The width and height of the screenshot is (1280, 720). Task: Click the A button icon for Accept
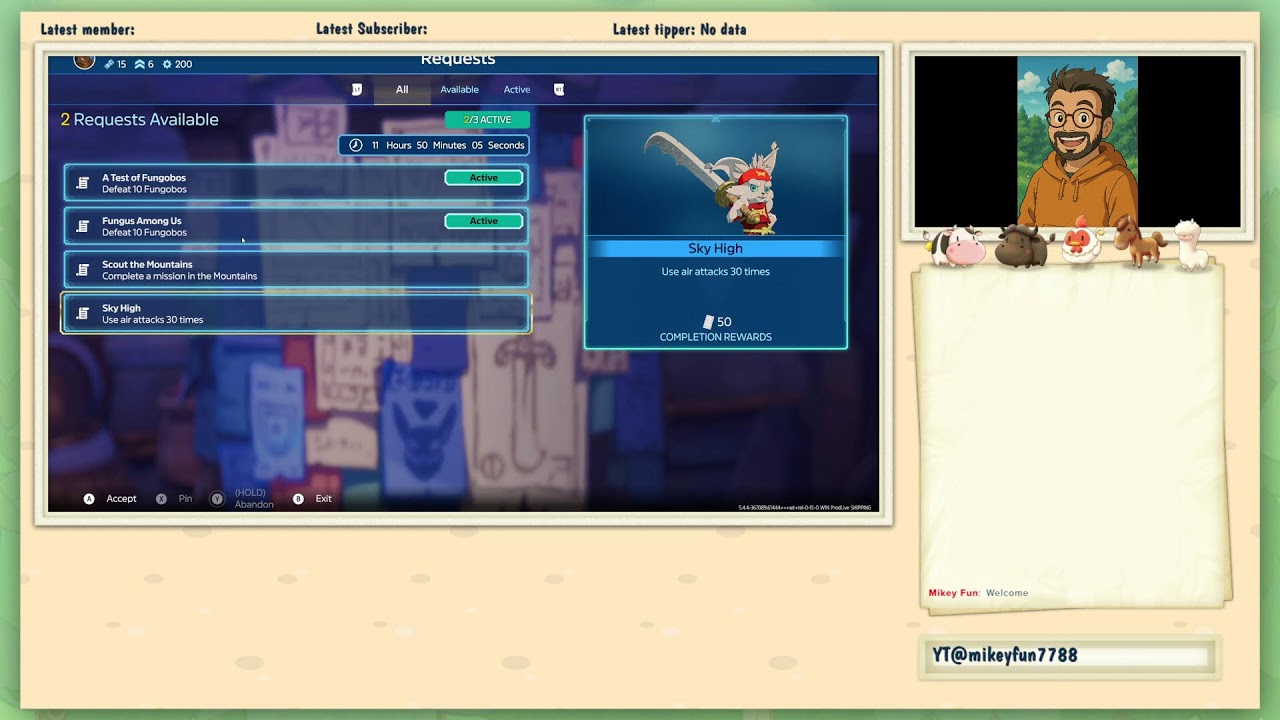pos(89,499)
